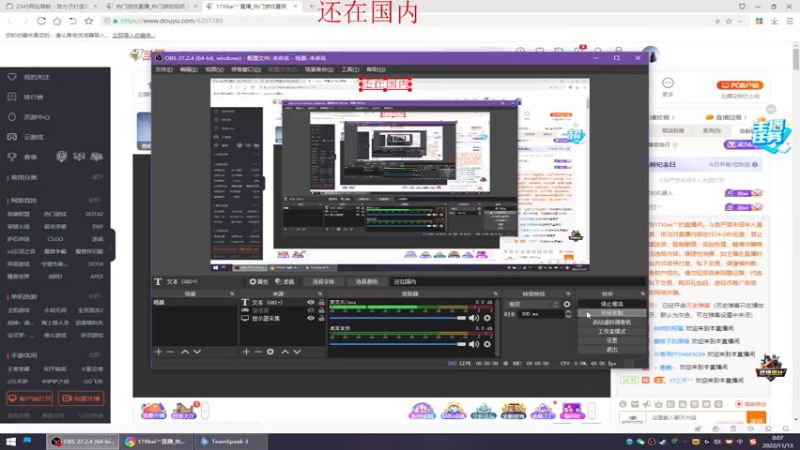Screen dimensions: 800x450
Task: Toggle visibility eye of 文本 (GDI+) source
Action: point(310,303)
